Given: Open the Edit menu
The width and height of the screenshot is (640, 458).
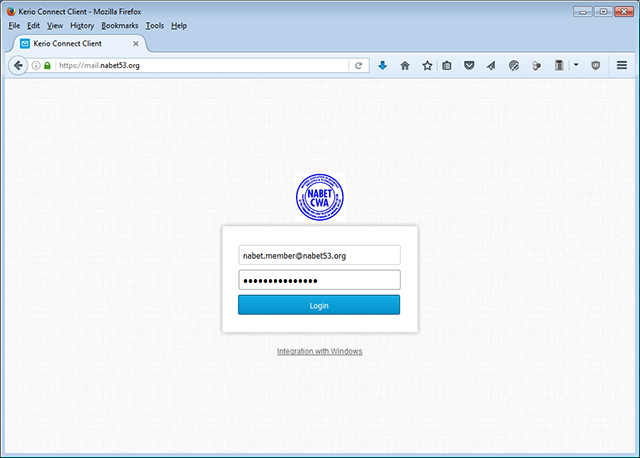Looking at the screenshot, I should 33,26.
